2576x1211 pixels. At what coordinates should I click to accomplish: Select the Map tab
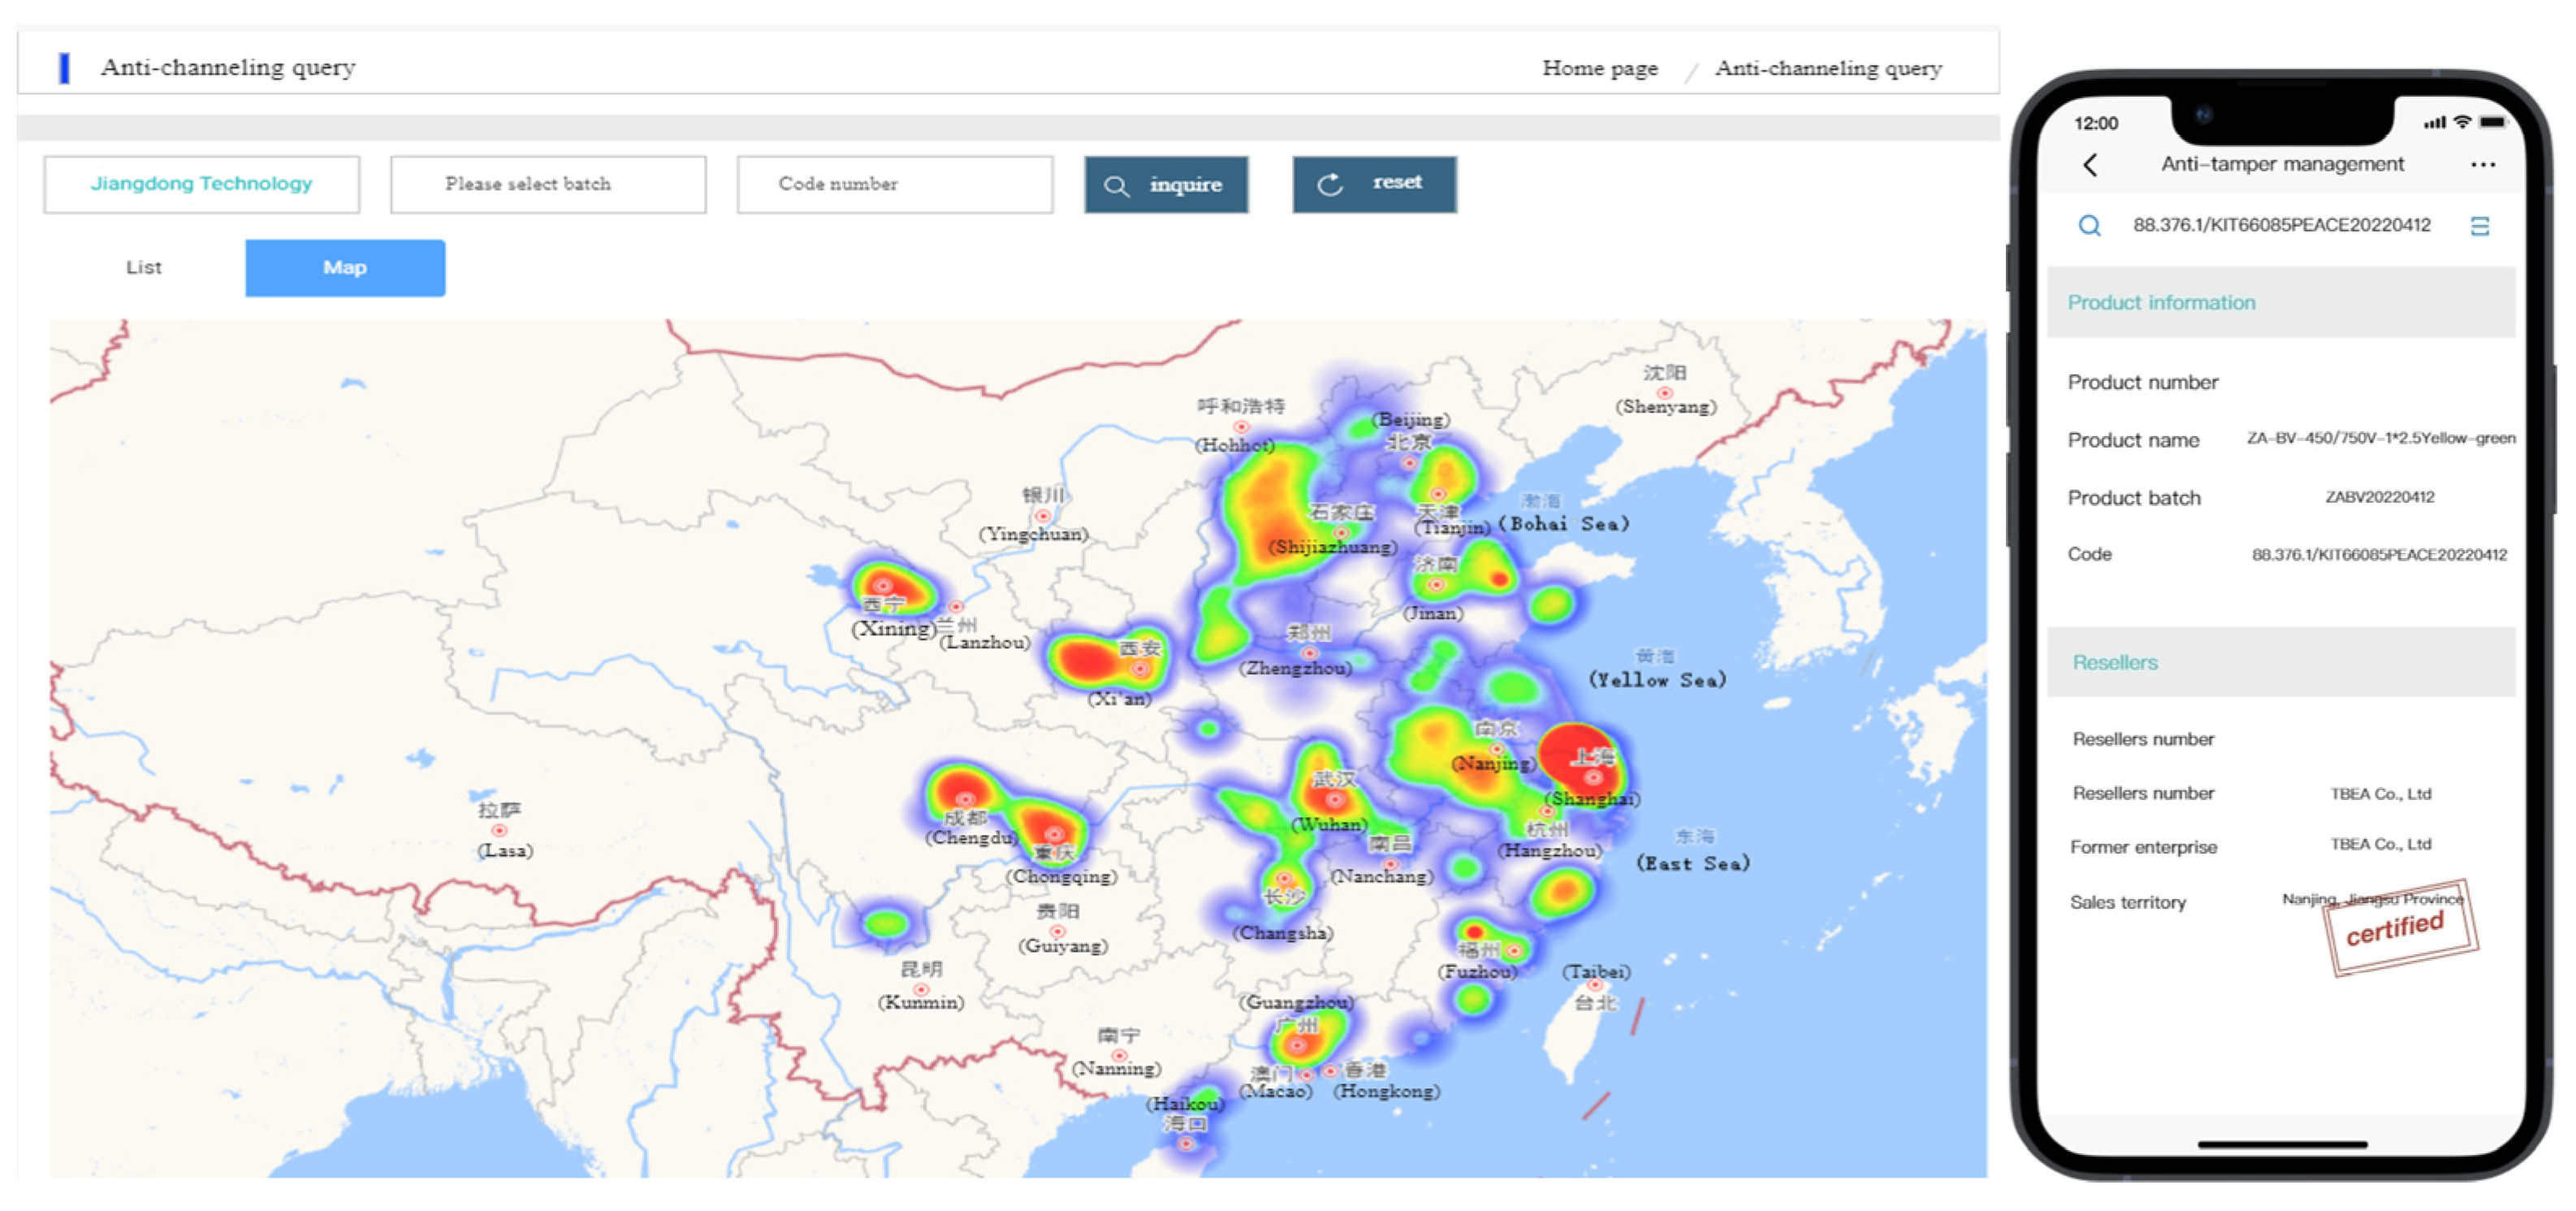(344, 267)
